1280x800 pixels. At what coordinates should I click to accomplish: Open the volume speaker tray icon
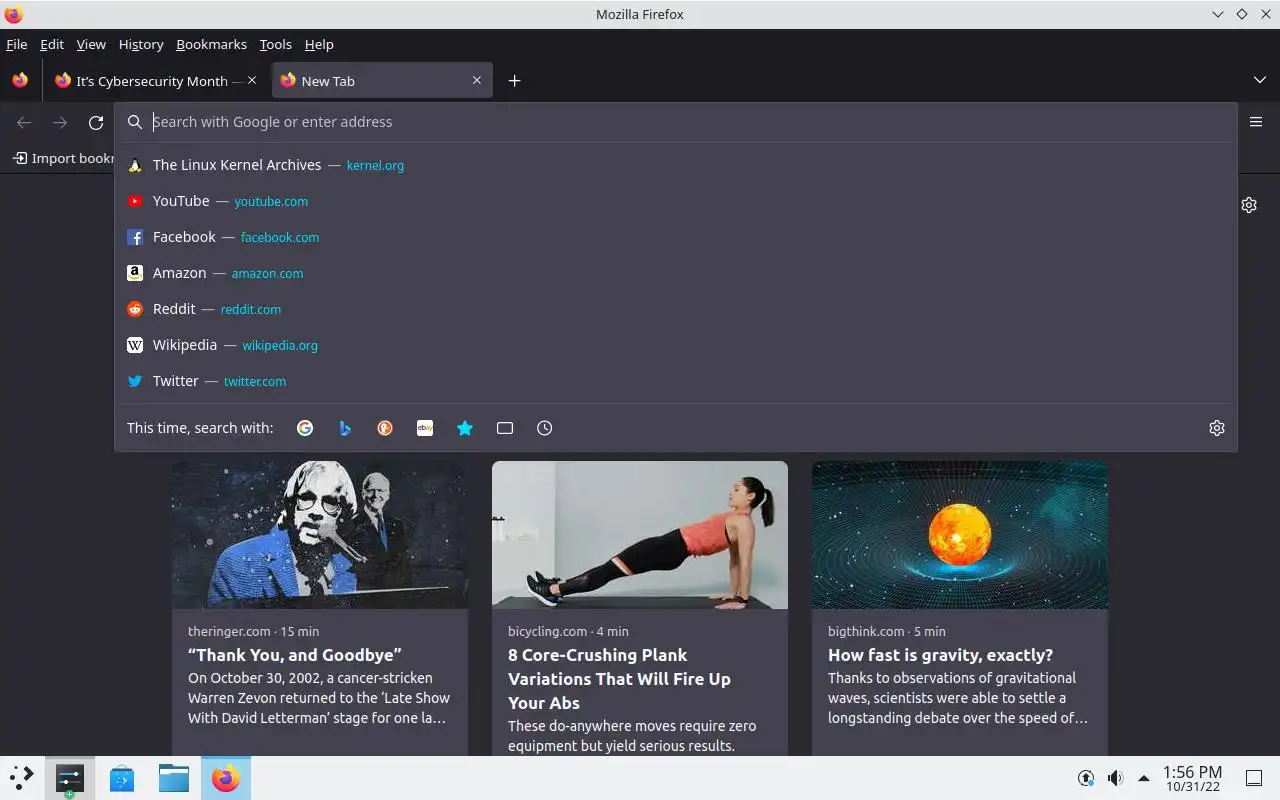(1115, 778)
